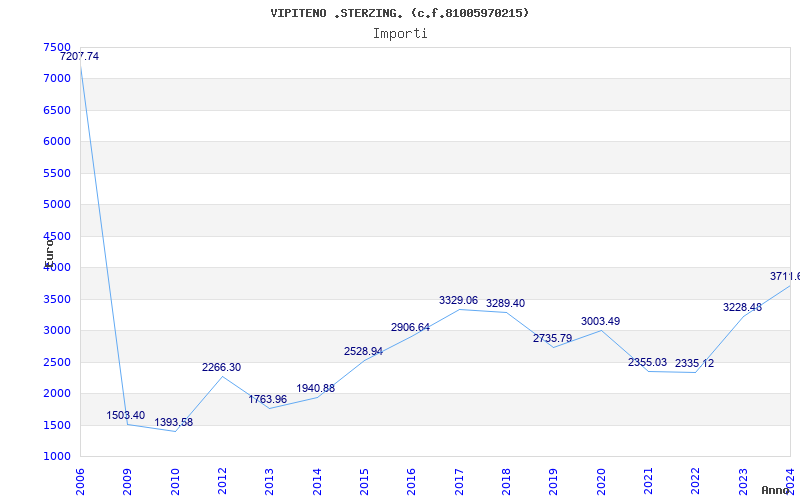Click y-axis value 5000
800x500 pixels.
[57, 205]
